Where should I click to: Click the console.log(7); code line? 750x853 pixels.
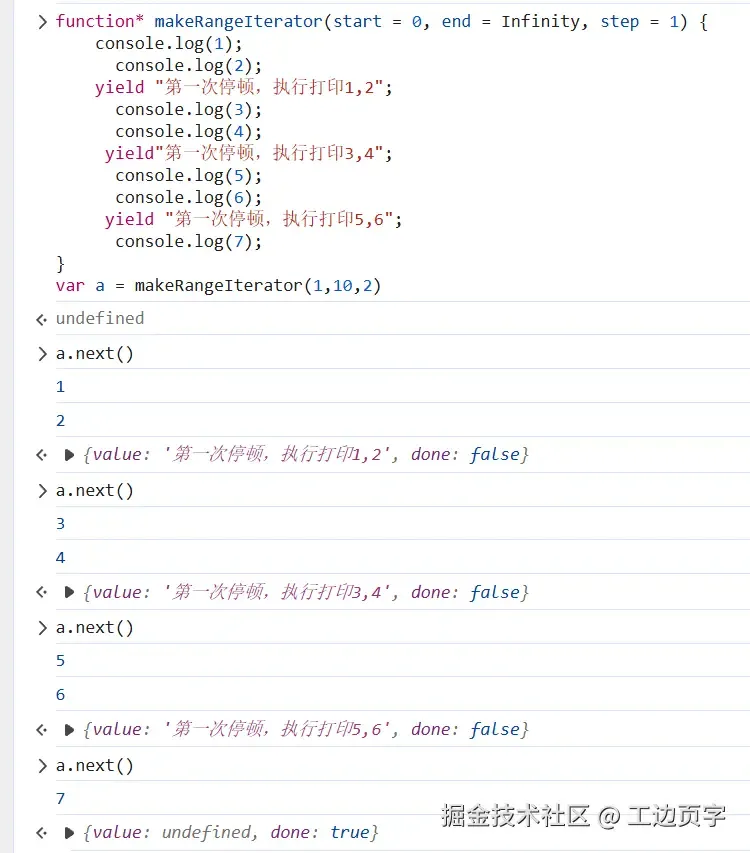[188, 242]
